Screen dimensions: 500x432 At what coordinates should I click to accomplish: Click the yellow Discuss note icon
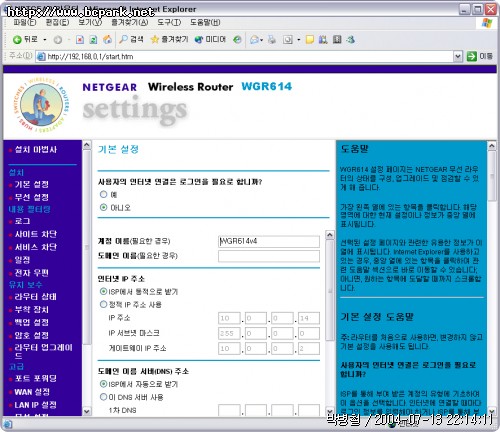pos(310,40)
